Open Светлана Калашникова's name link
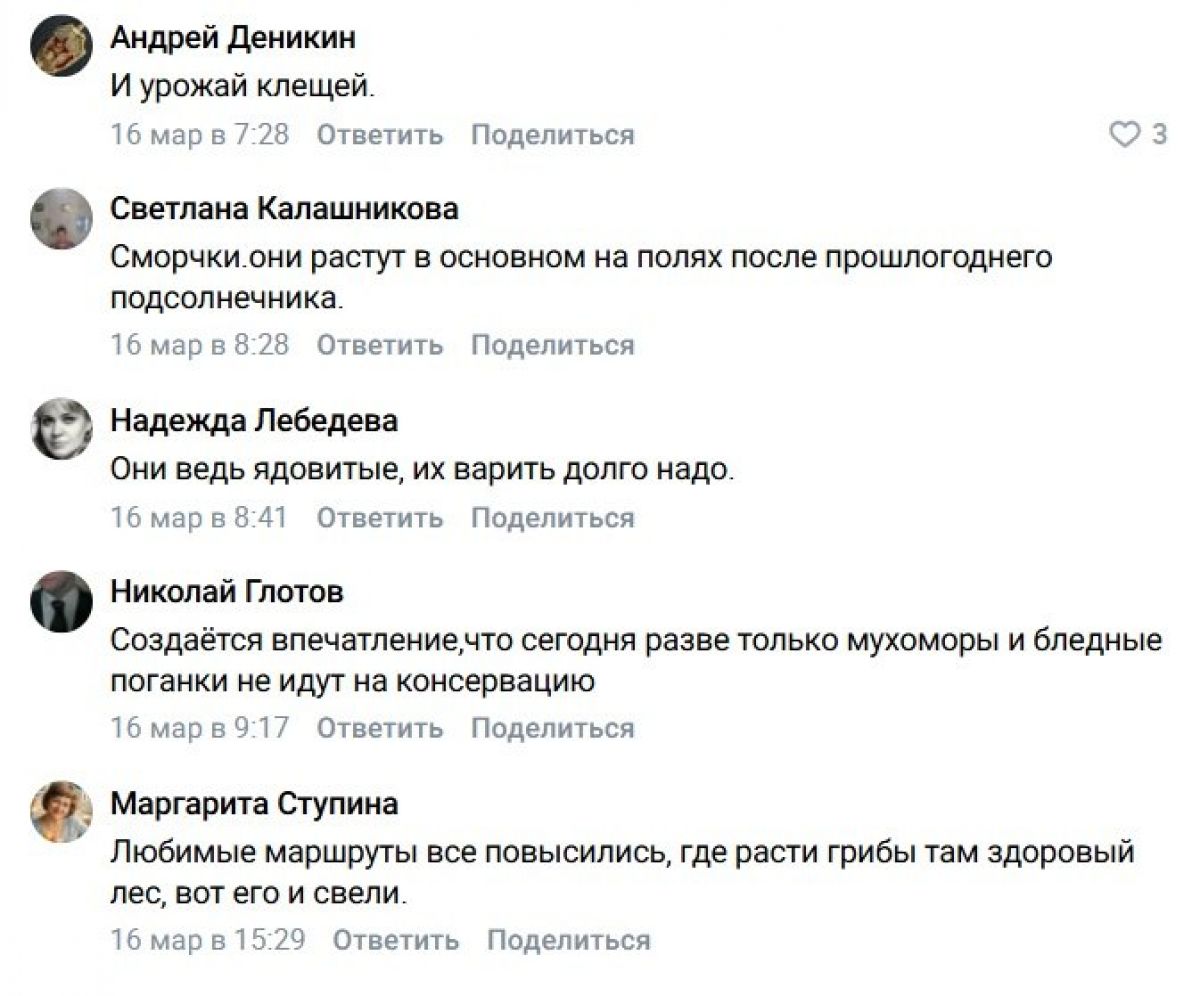The width and height of the screenshot is (1200, 996). pos(284,209)
